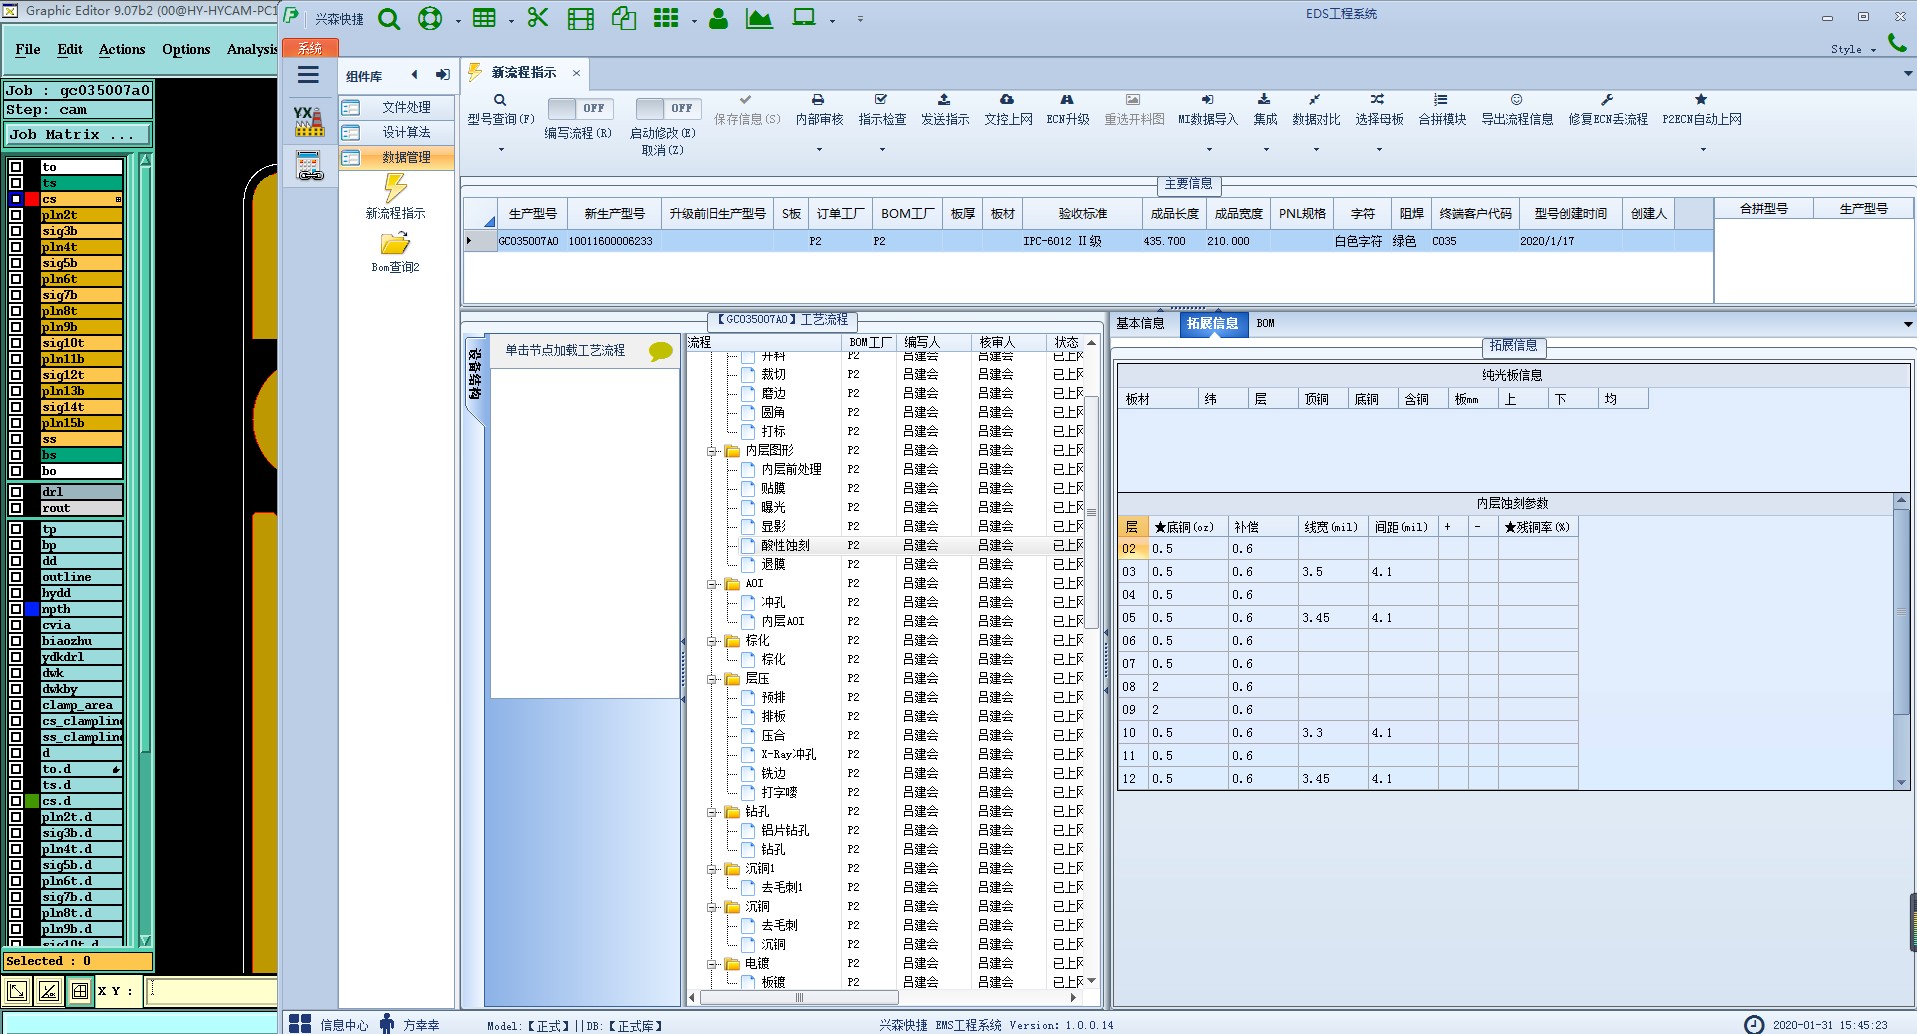Collapse the AOI tree folder

[x=712, y=584]
